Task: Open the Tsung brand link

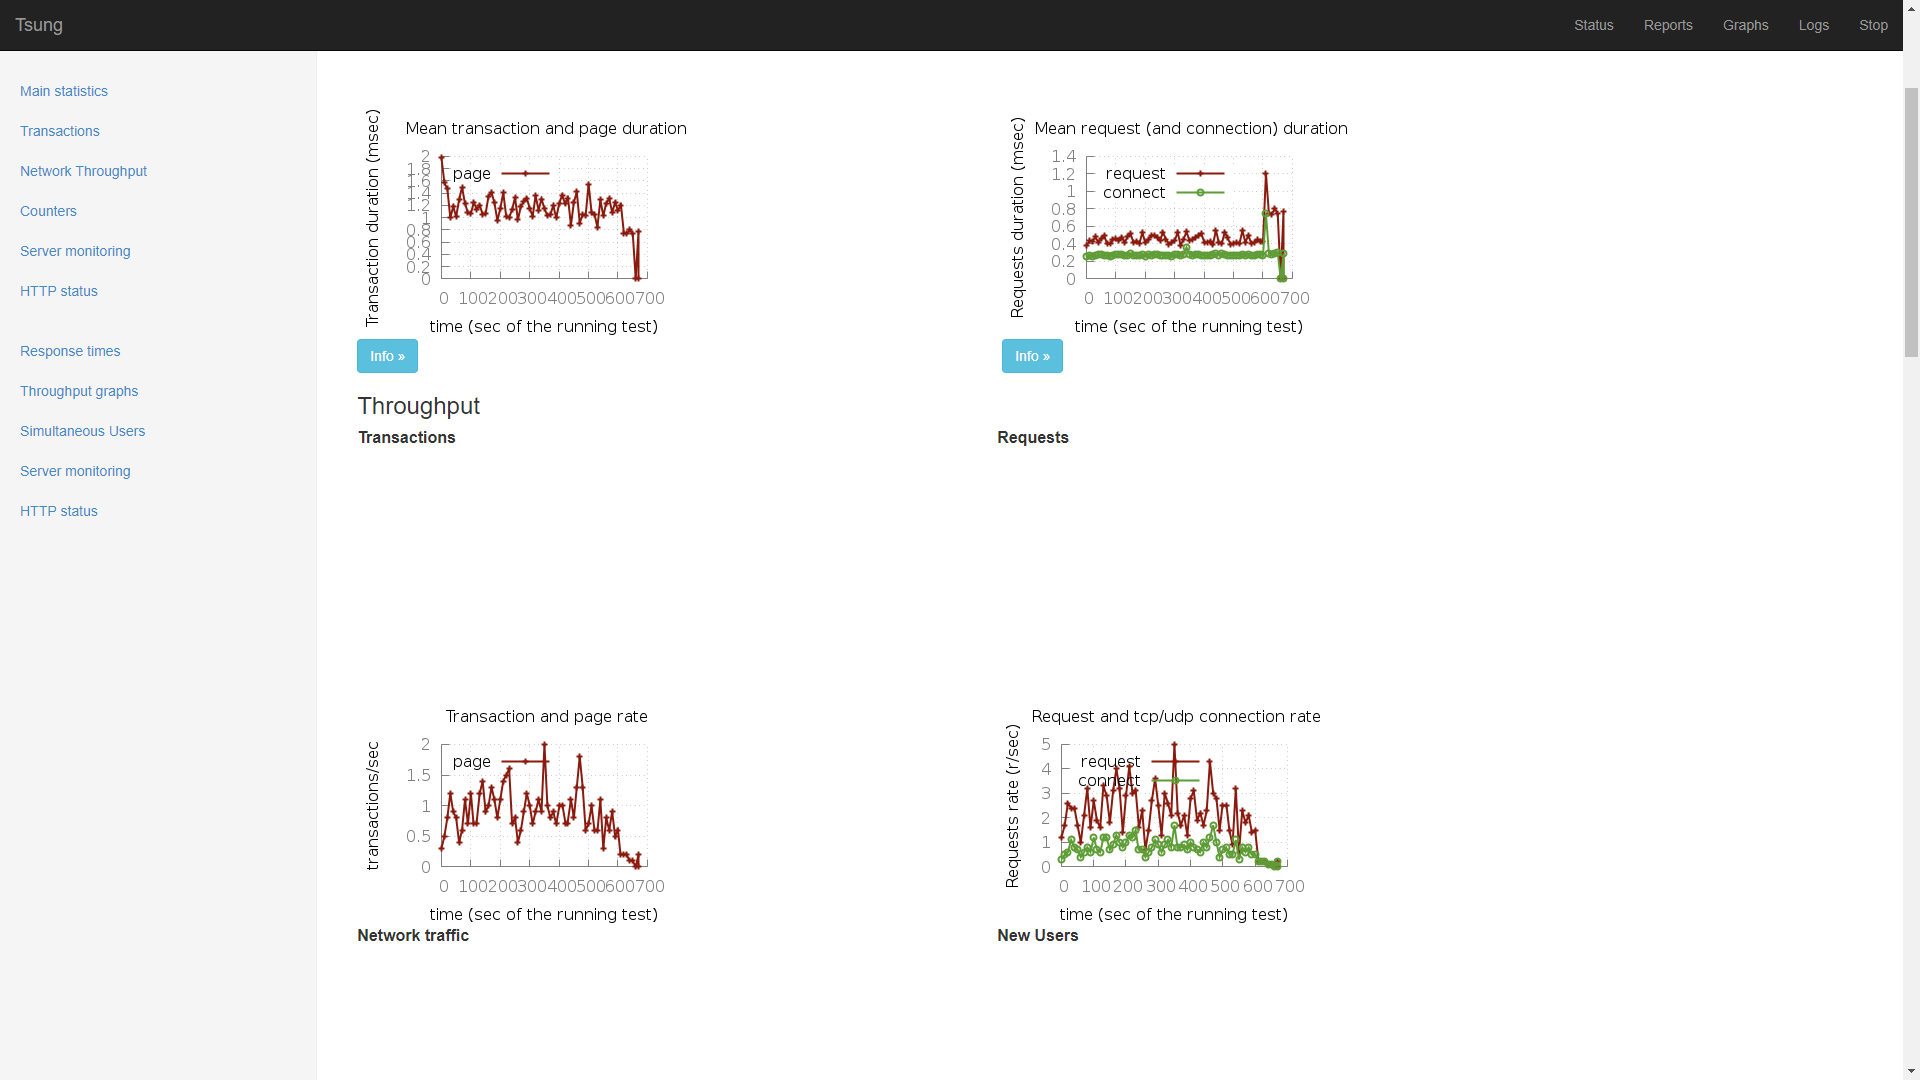Action: coord(39,25)
